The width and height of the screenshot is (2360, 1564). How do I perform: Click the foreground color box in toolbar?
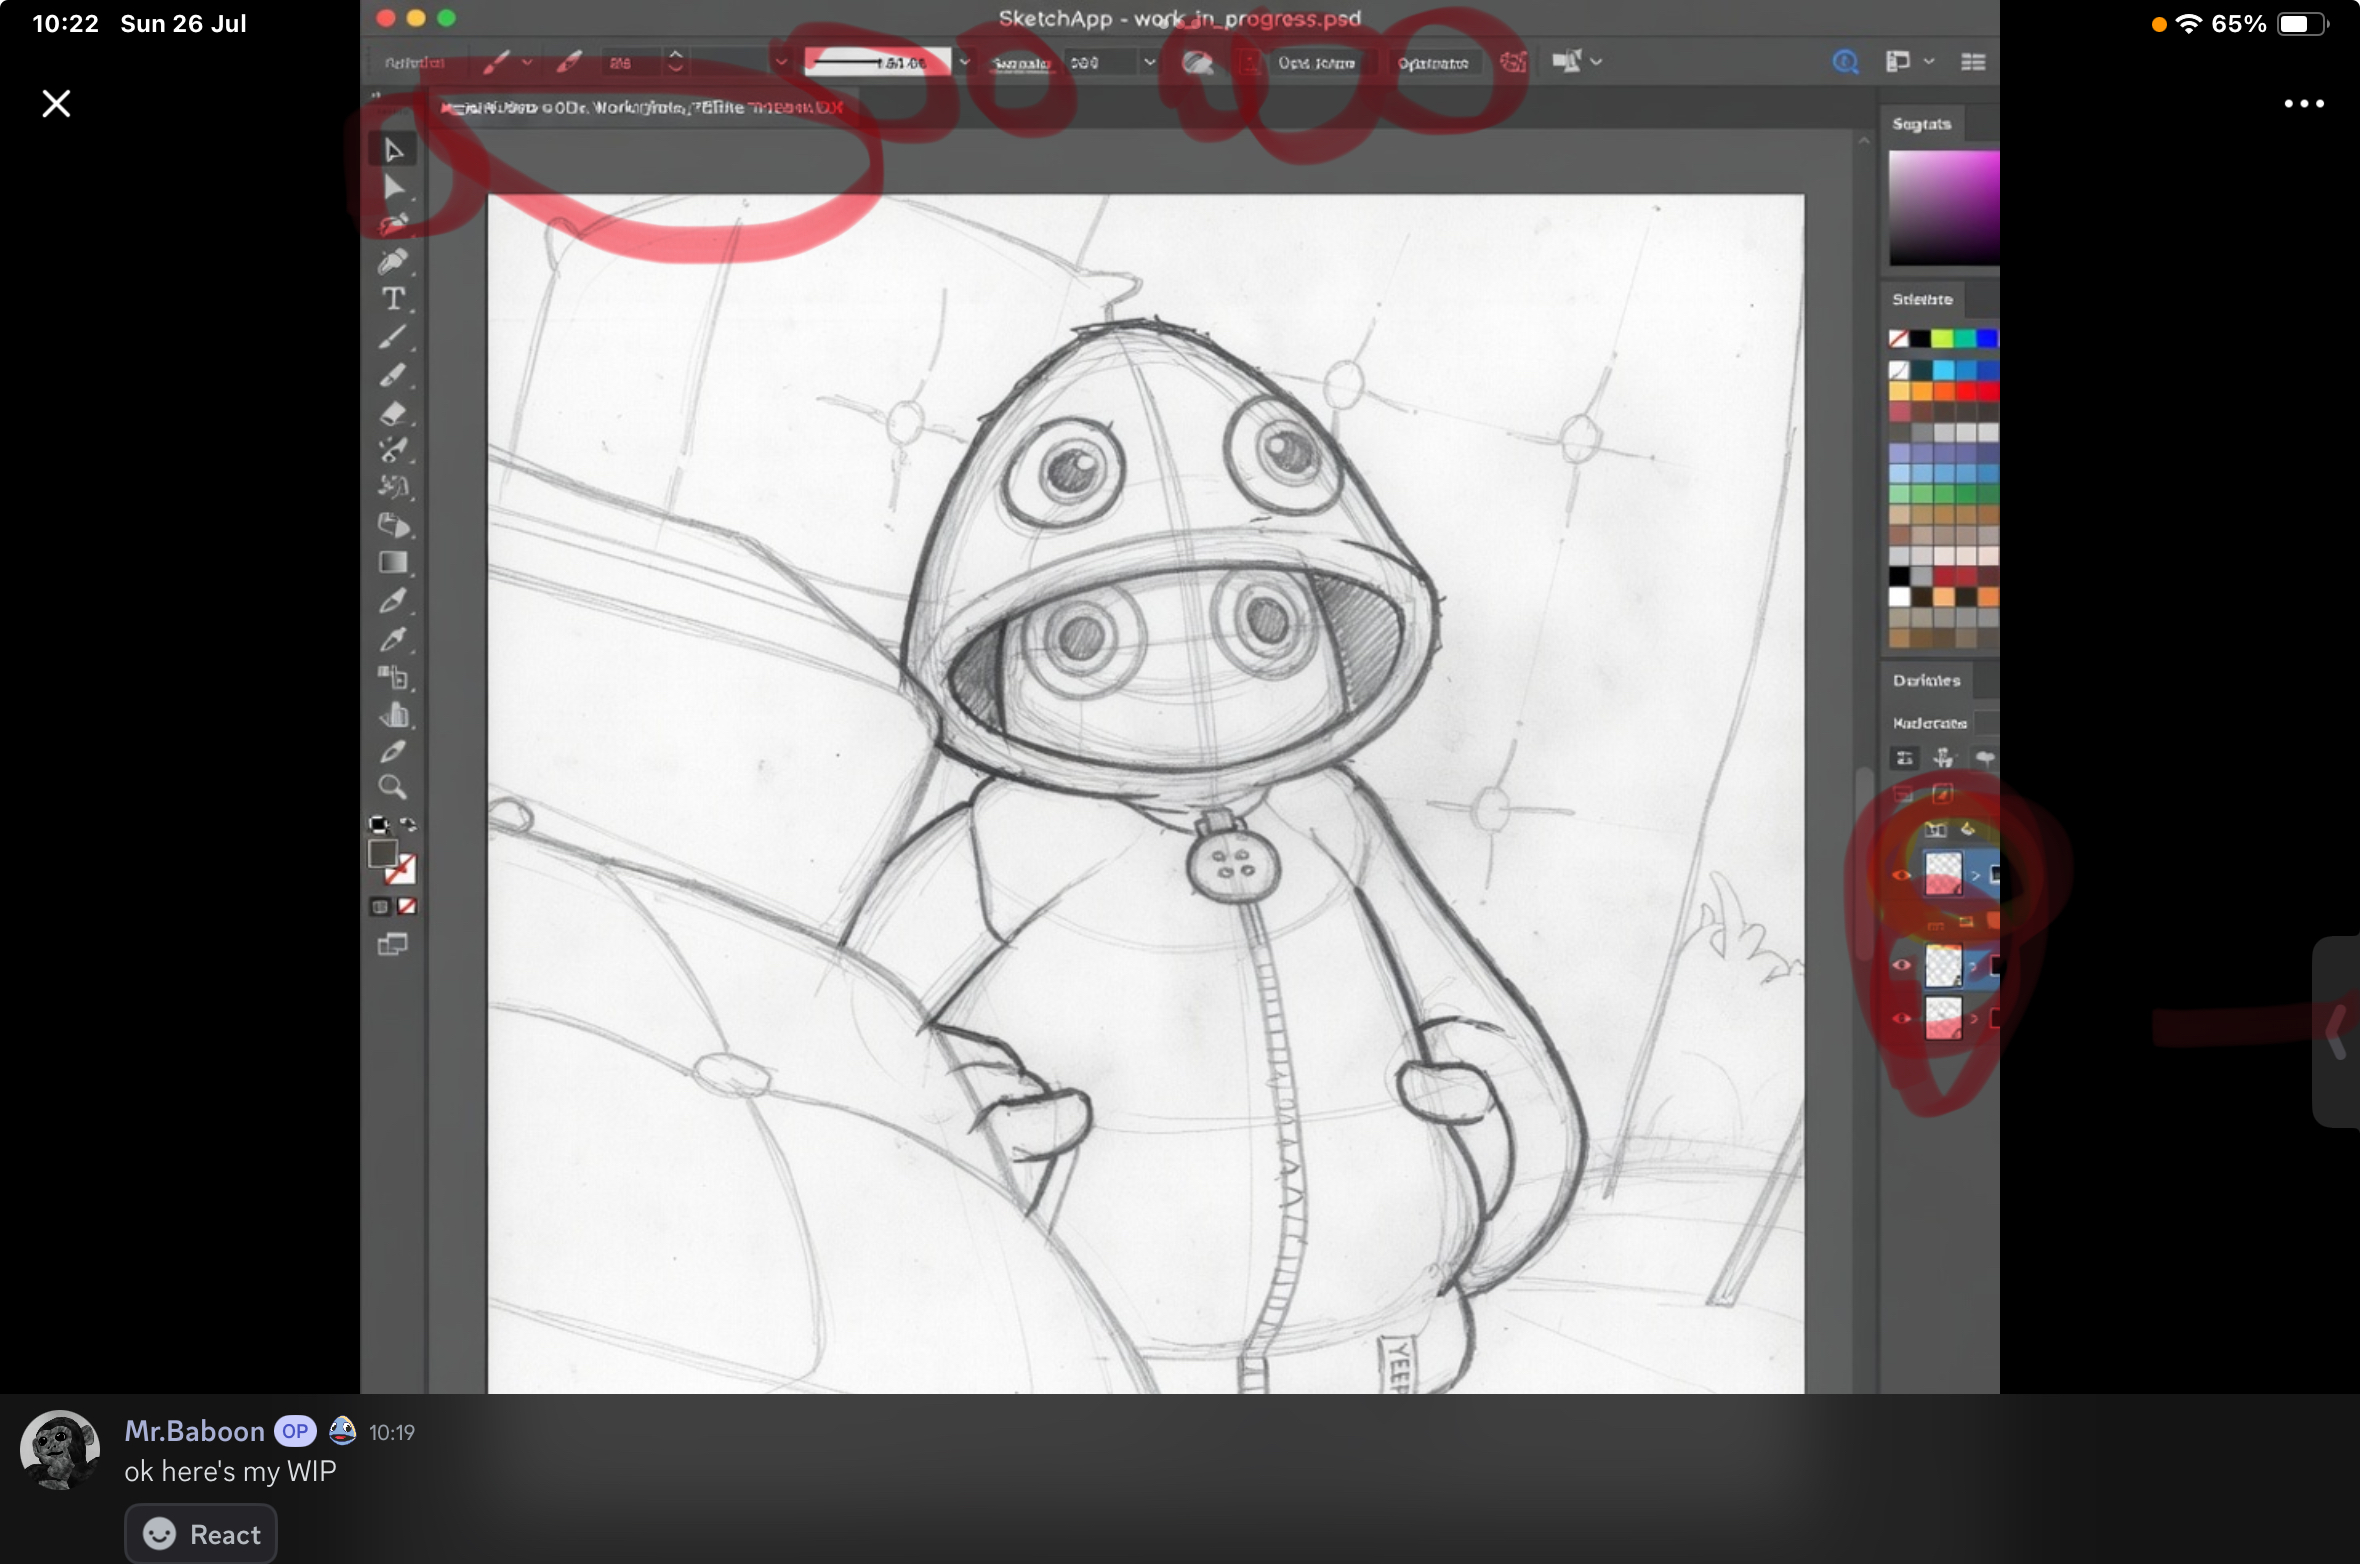pos(382,853)
